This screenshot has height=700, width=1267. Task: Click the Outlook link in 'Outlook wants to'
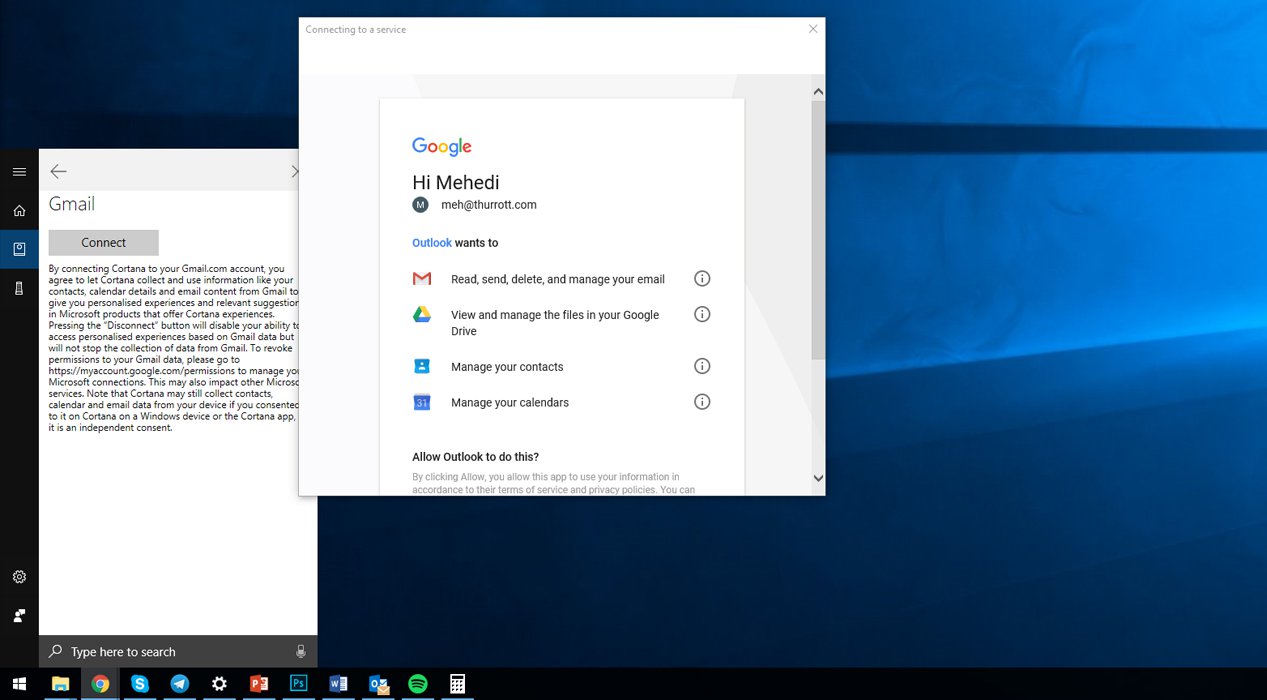pyautogui.click(x=432, y=243)
